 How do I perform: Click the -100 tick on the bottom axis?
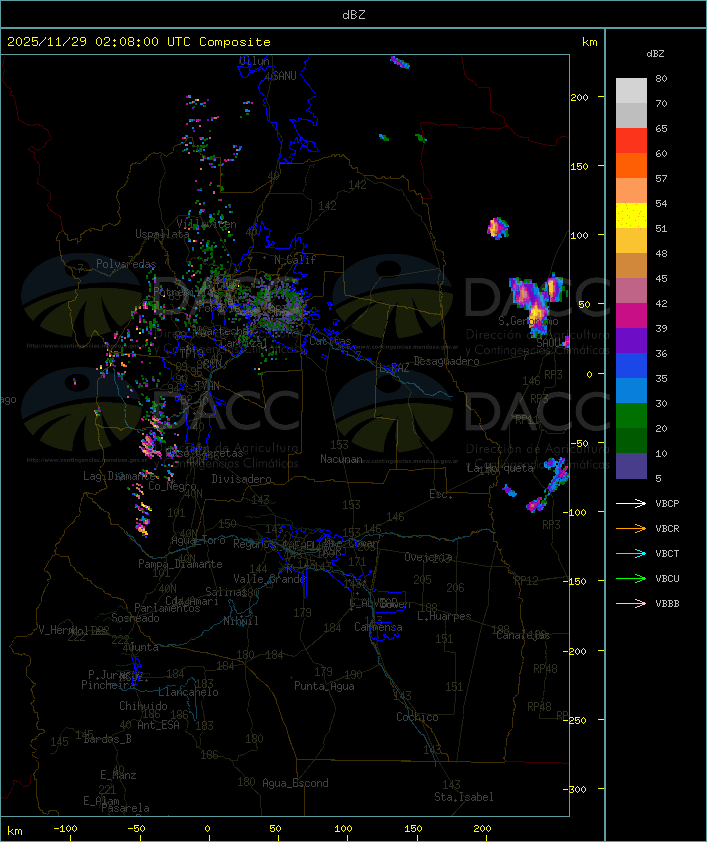pyautogui.click(x=65, y=829)
